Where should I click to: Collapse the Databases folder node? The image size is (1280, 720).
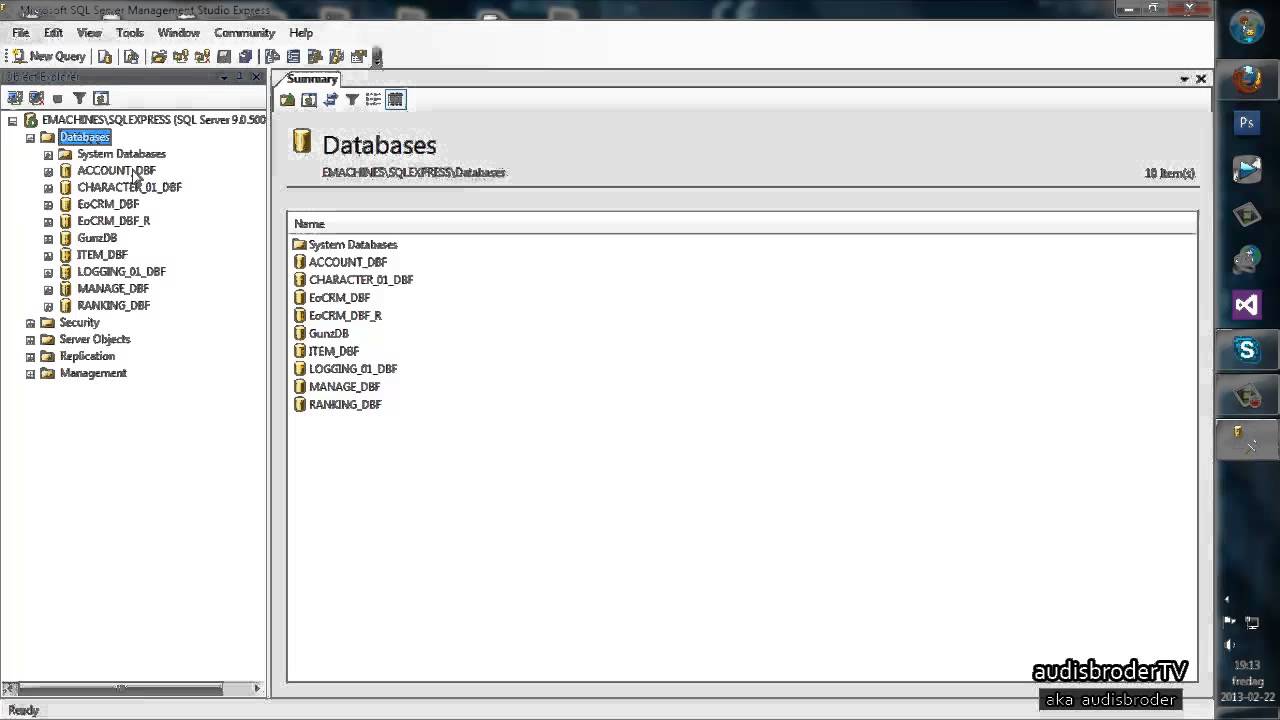pos(30,137)
